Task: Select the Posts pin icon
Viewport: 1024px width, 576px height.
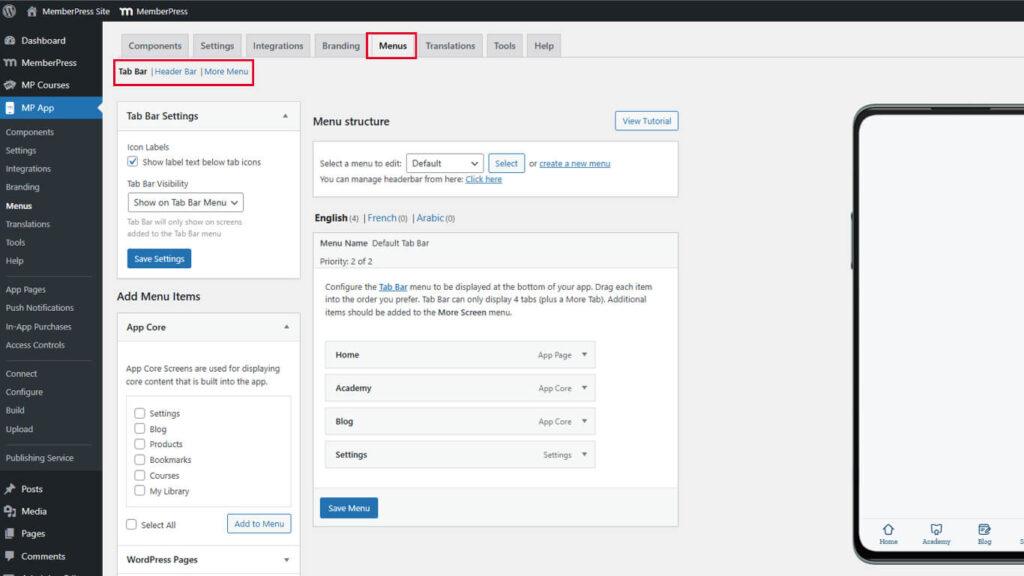Action: click(x=10, y=489)
